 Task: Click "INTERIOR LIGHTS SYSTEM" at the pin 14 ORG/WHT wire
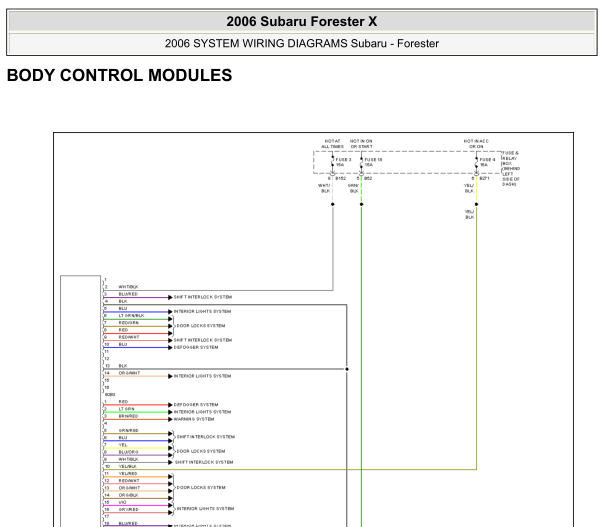(202, 376)
